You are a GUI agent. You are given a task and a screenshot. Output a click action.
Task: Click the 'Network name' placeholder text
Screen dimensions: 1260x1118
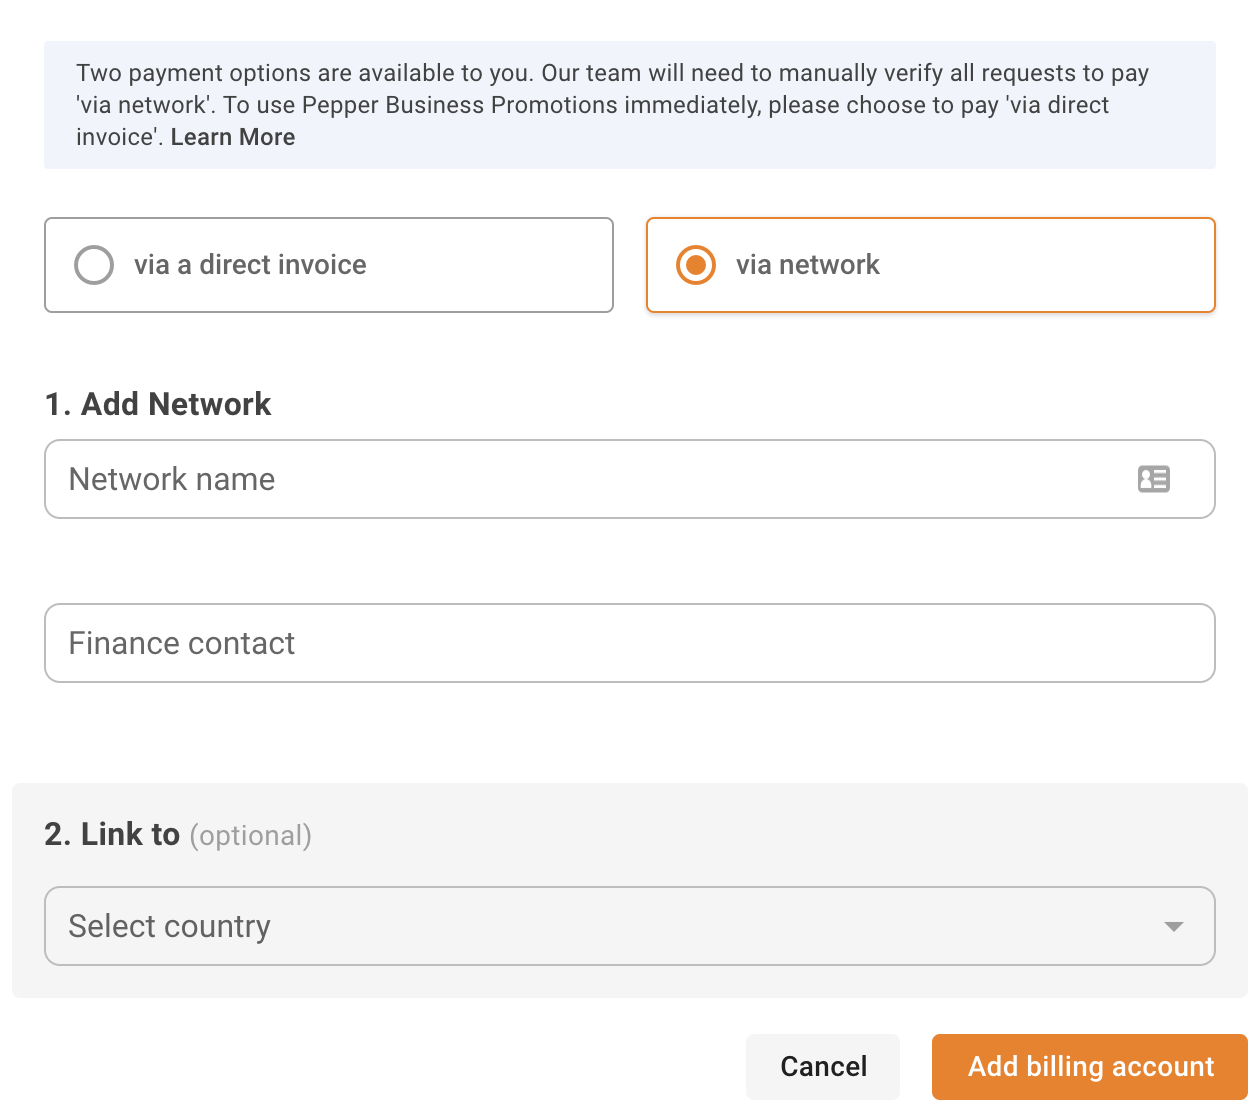[x=172, y=479]
